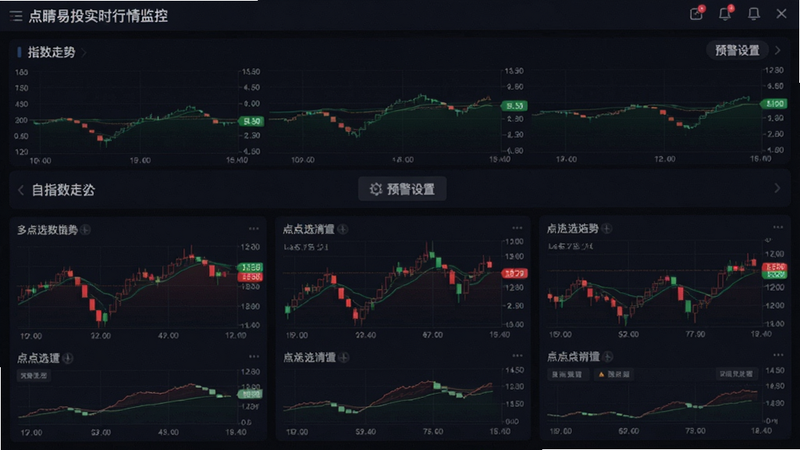Screen dimensions: 800x450
Task: Click the green price label on first index chart
Action: coord(252,121)
